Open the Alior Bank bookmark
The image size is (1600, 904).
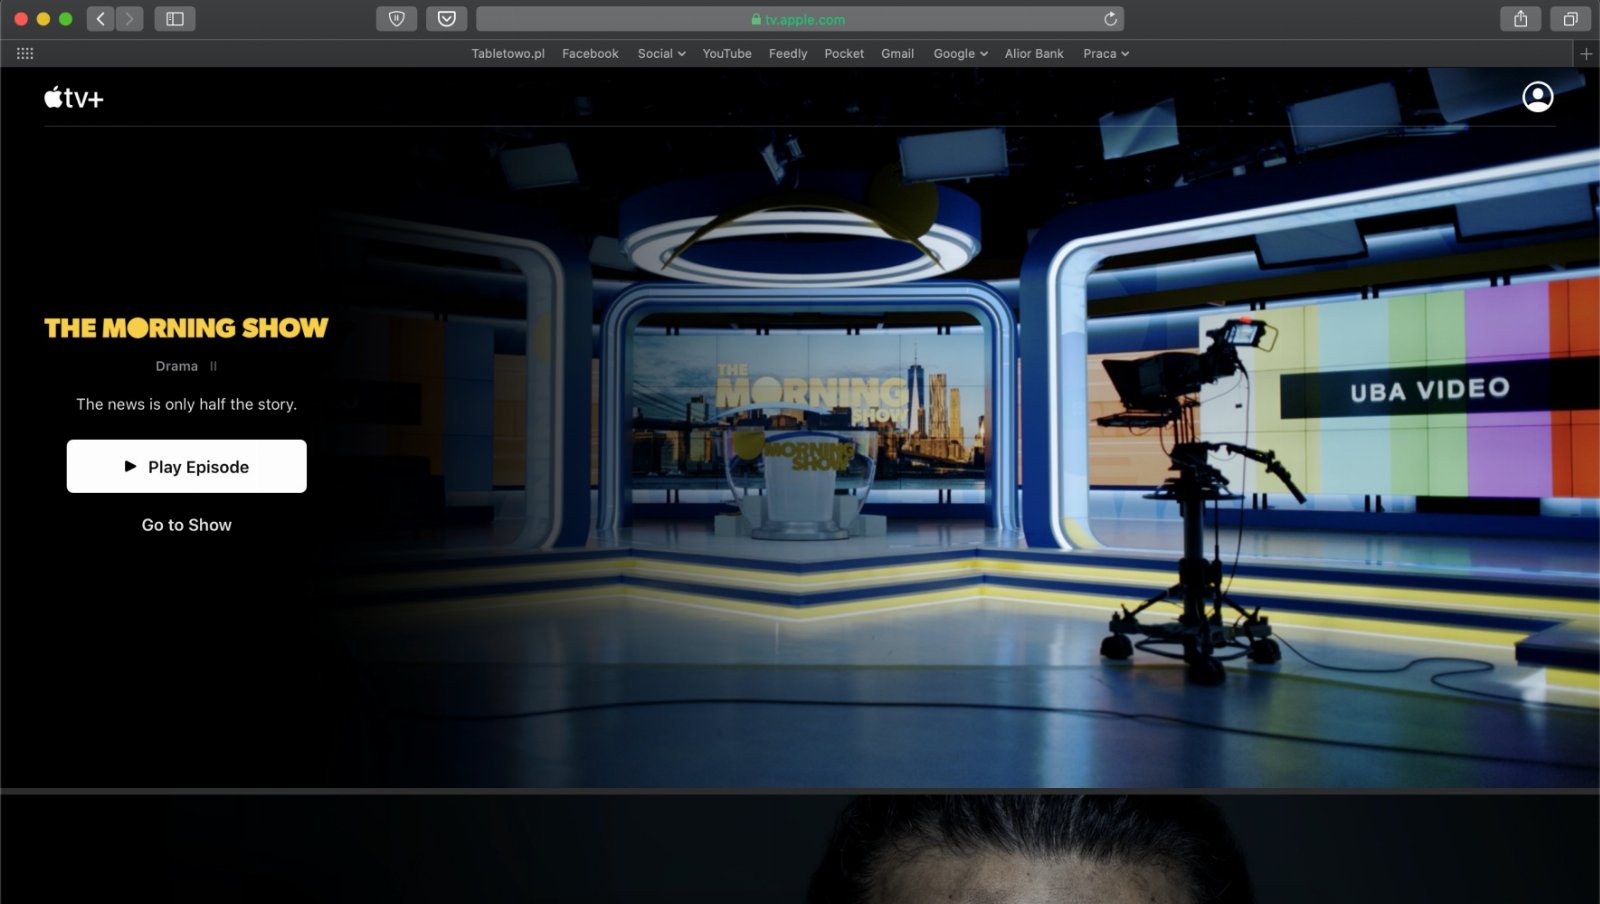(1034, 54)
